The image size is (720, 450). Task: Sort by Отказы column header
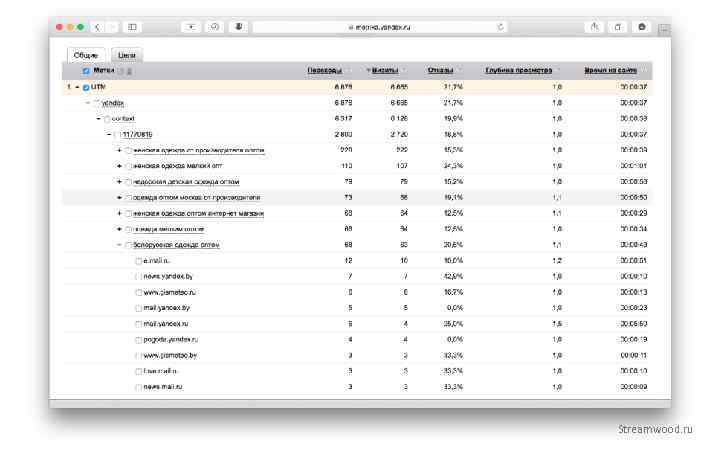440,71
